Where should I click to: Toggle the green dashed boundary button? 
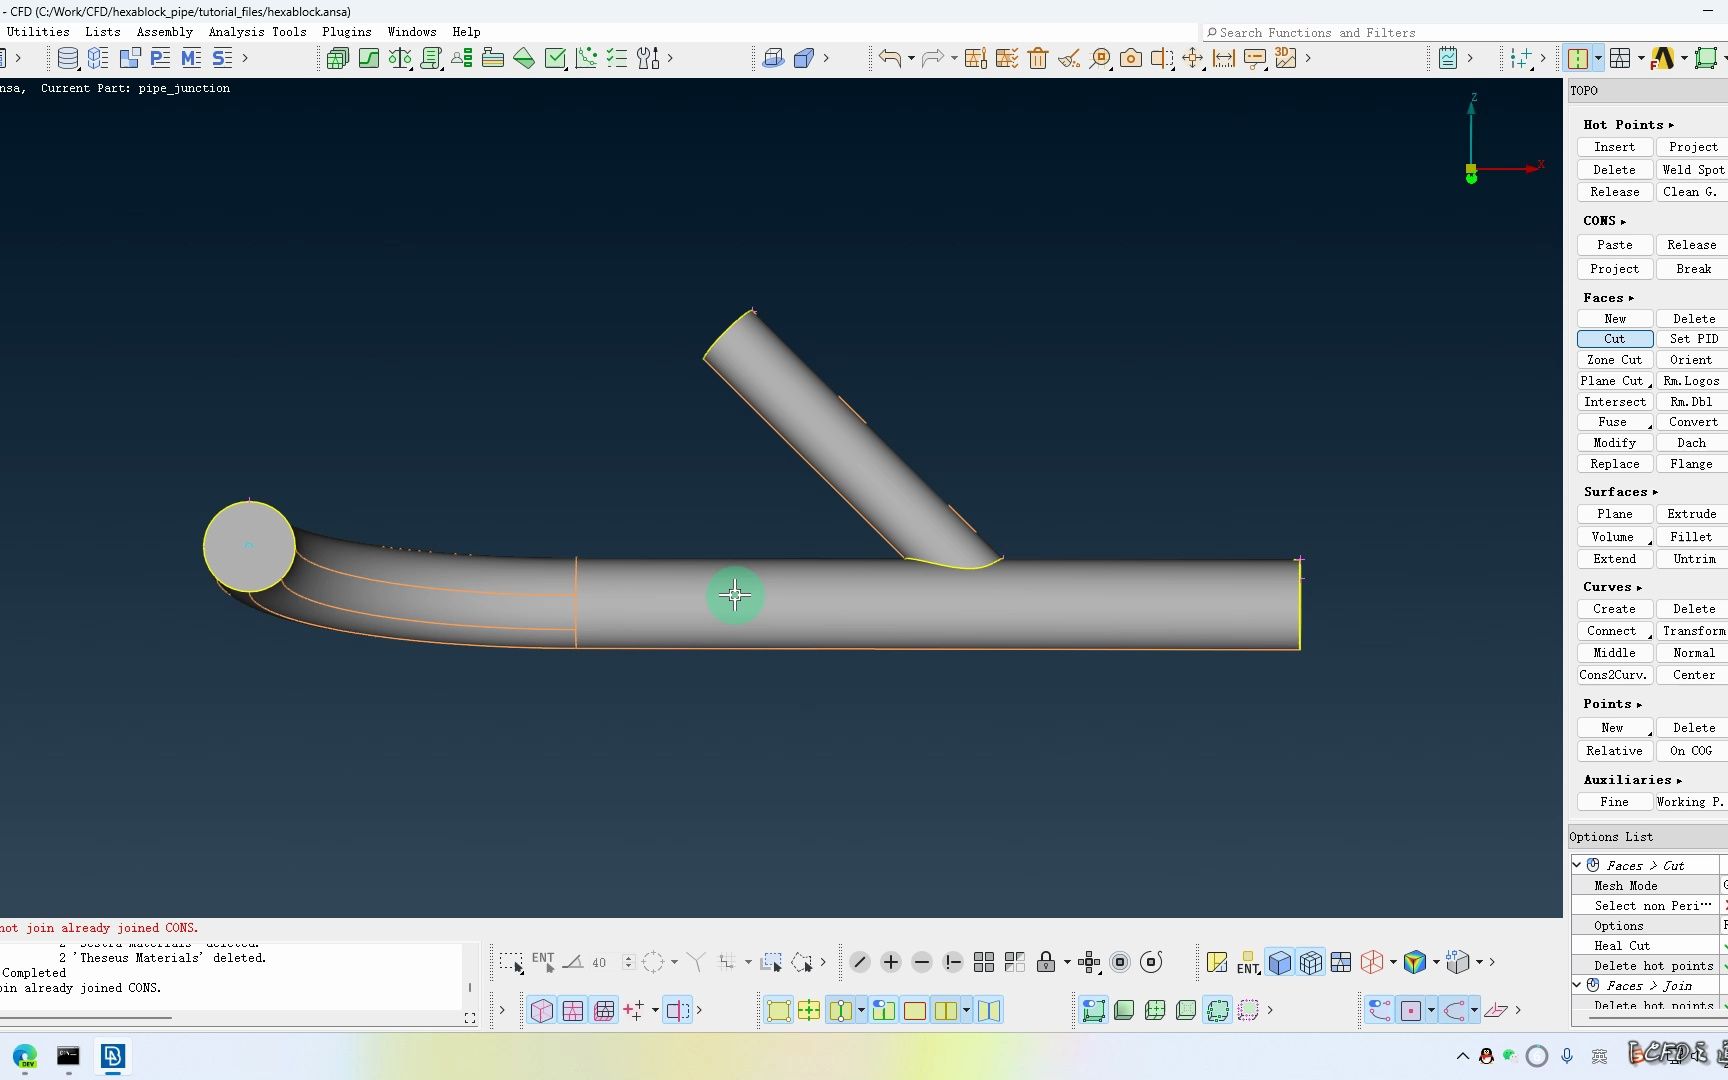[x=1218, y=1010]
